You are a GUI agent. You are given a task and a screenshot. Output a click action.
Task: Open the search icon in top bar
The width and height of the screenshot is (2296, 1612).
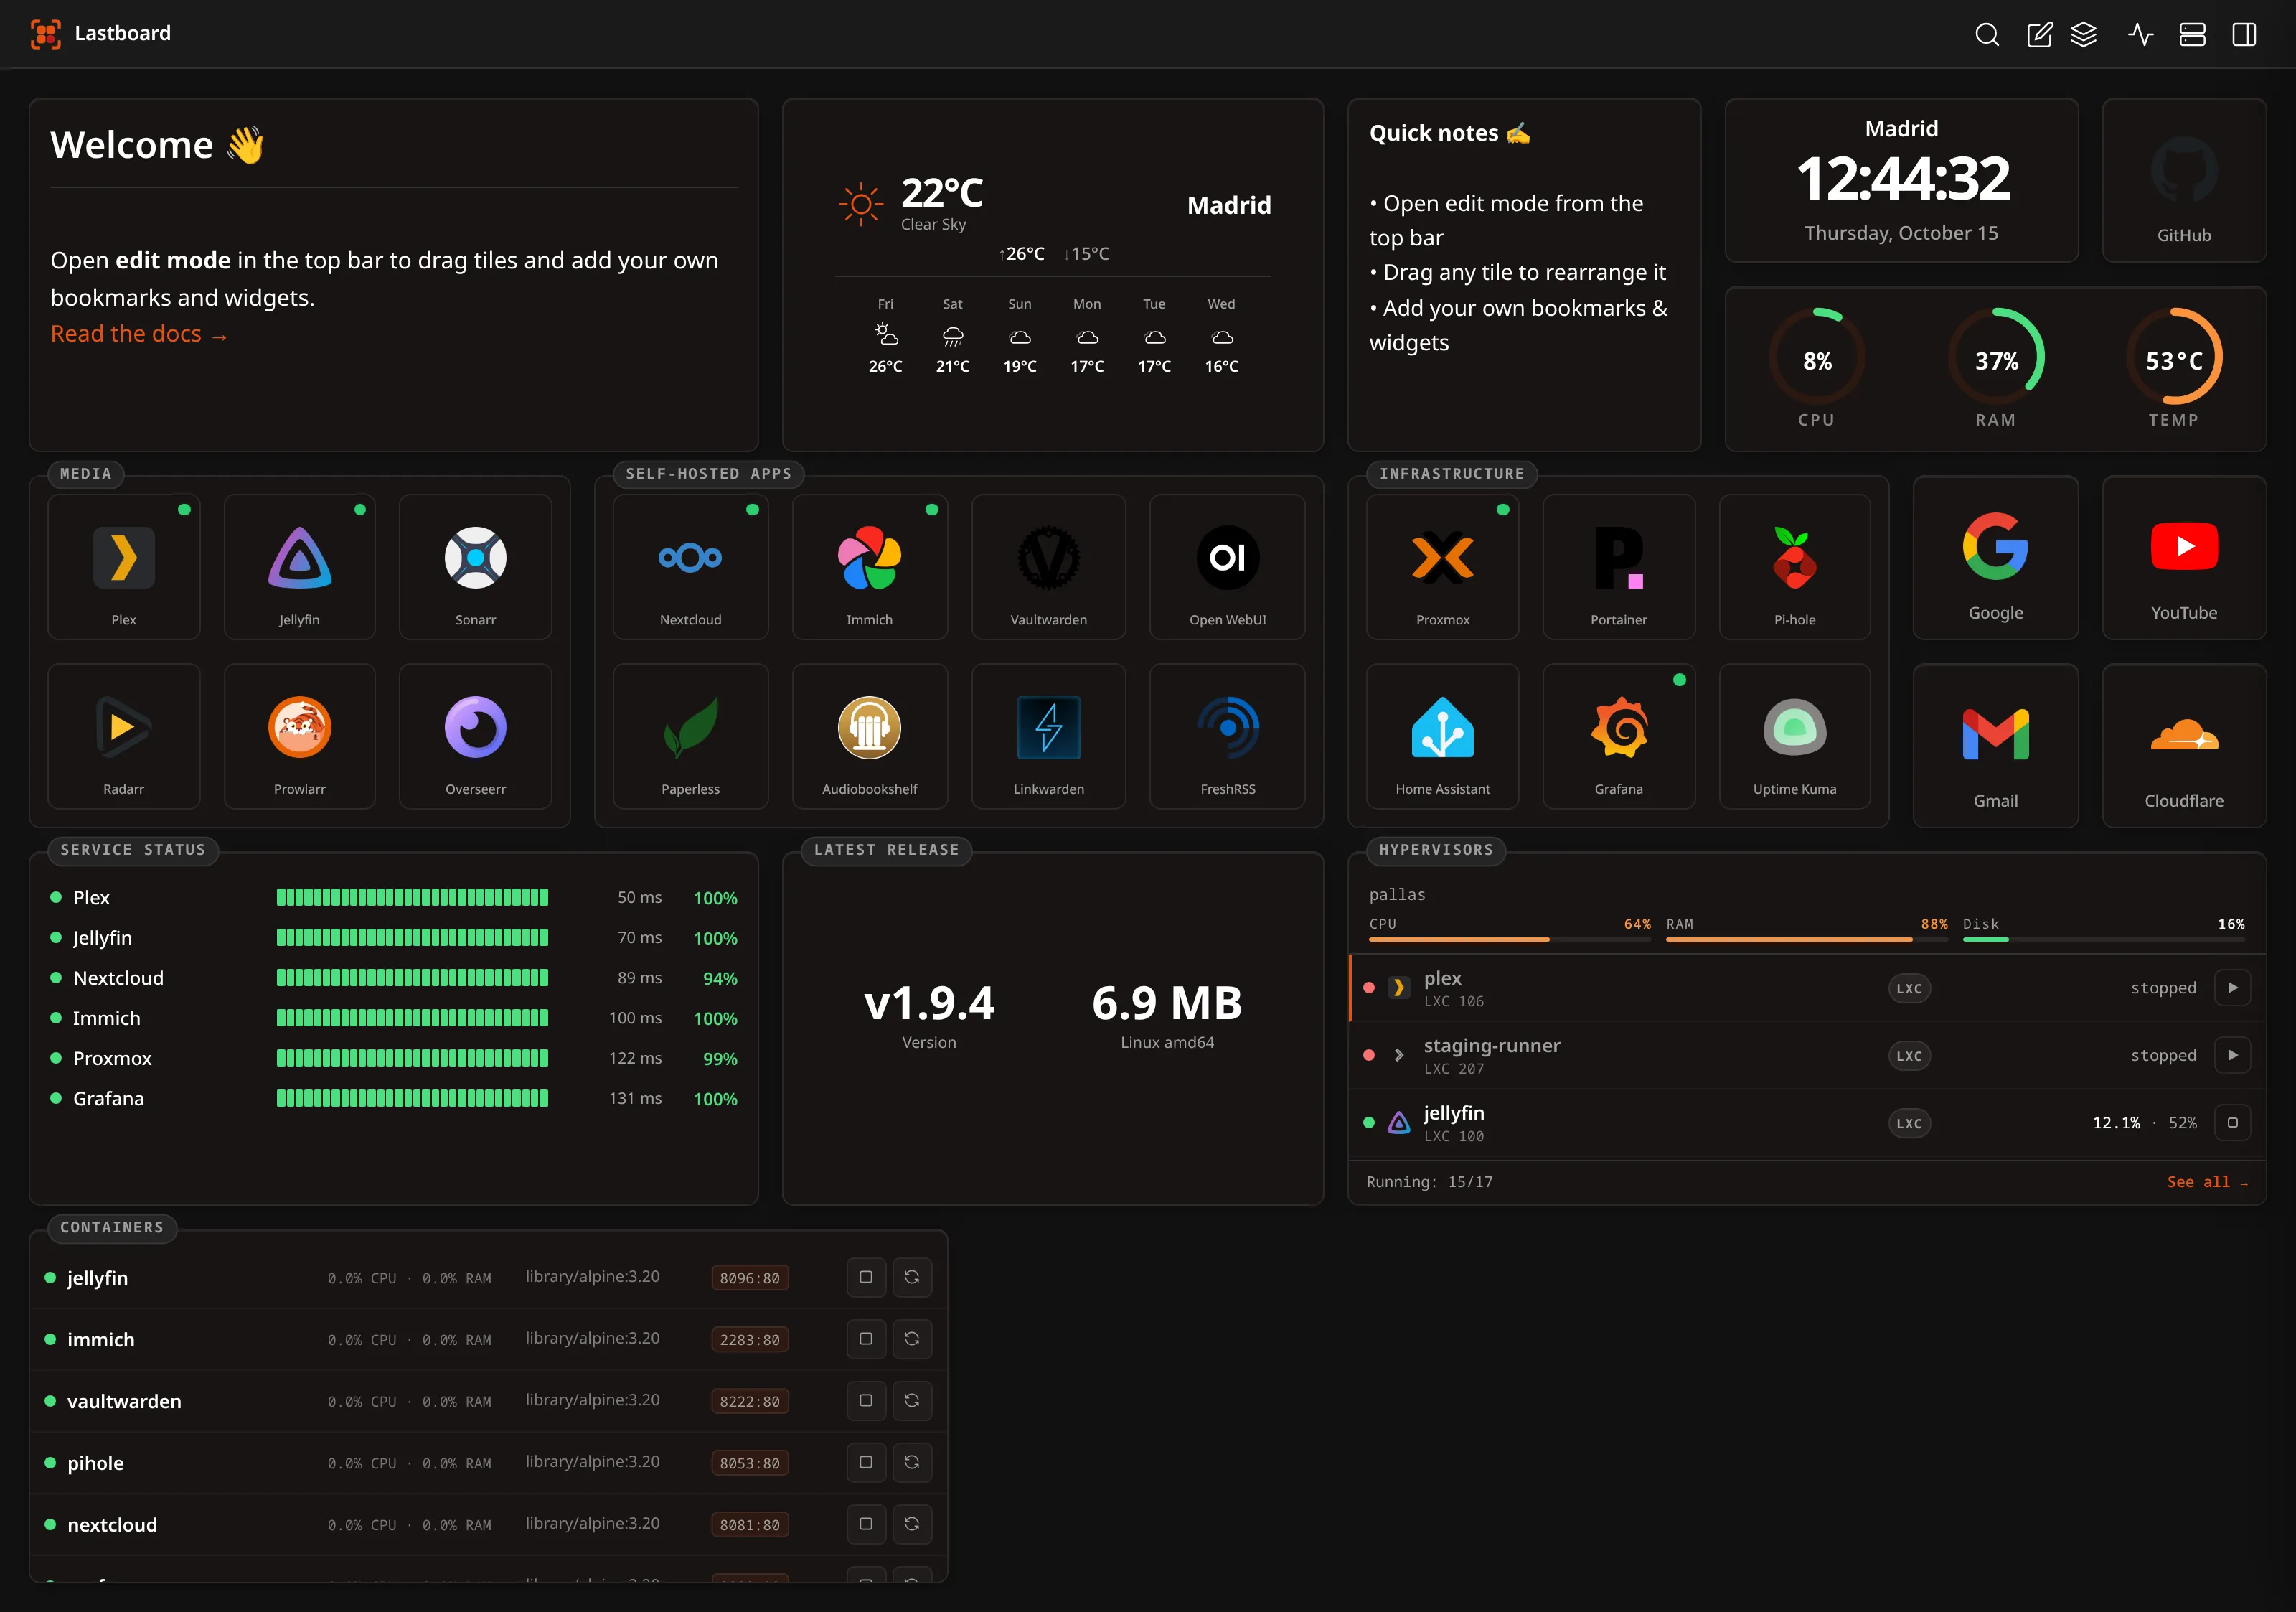pyautogui.click(x=1987, y=35)
